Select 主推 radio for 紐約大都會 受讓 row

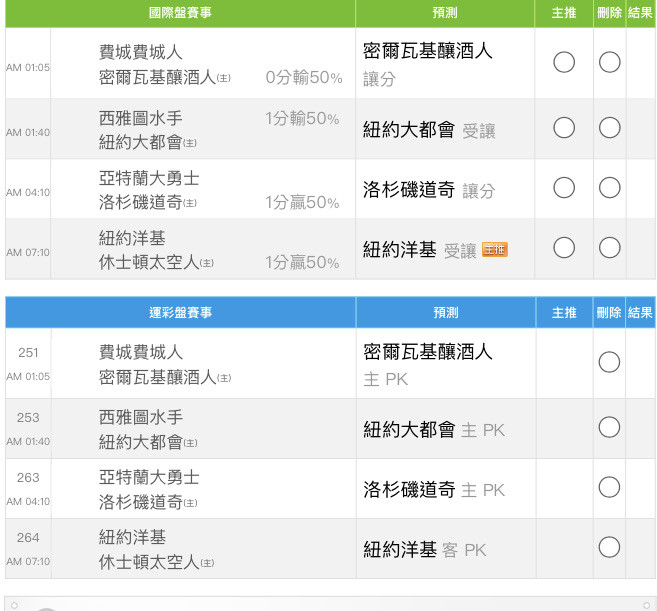pos(564,128)
